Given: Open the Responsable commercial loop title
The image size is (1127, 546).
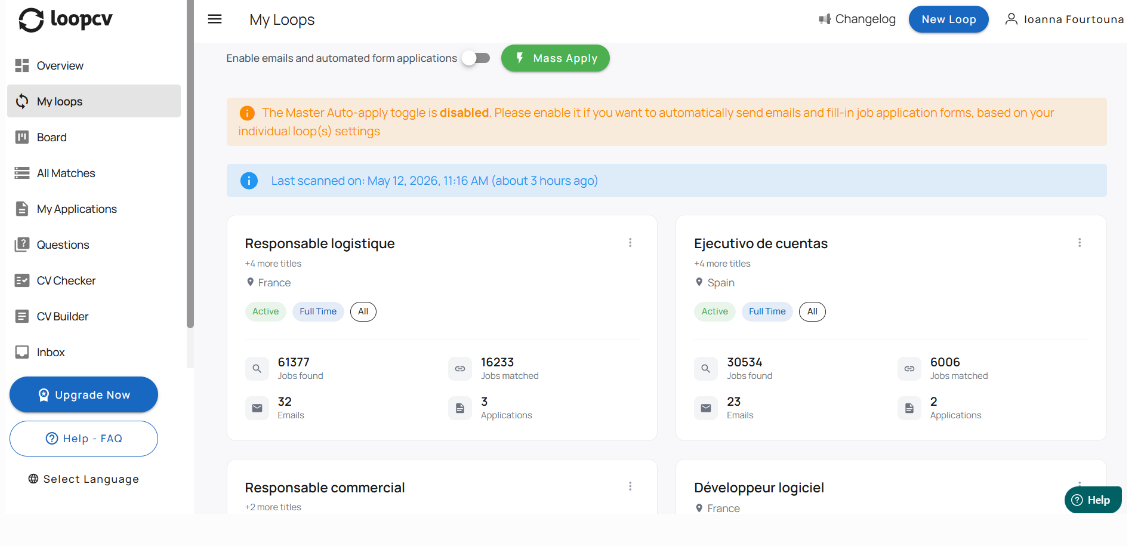Looking at the screenshot, I should coord(325,488).
